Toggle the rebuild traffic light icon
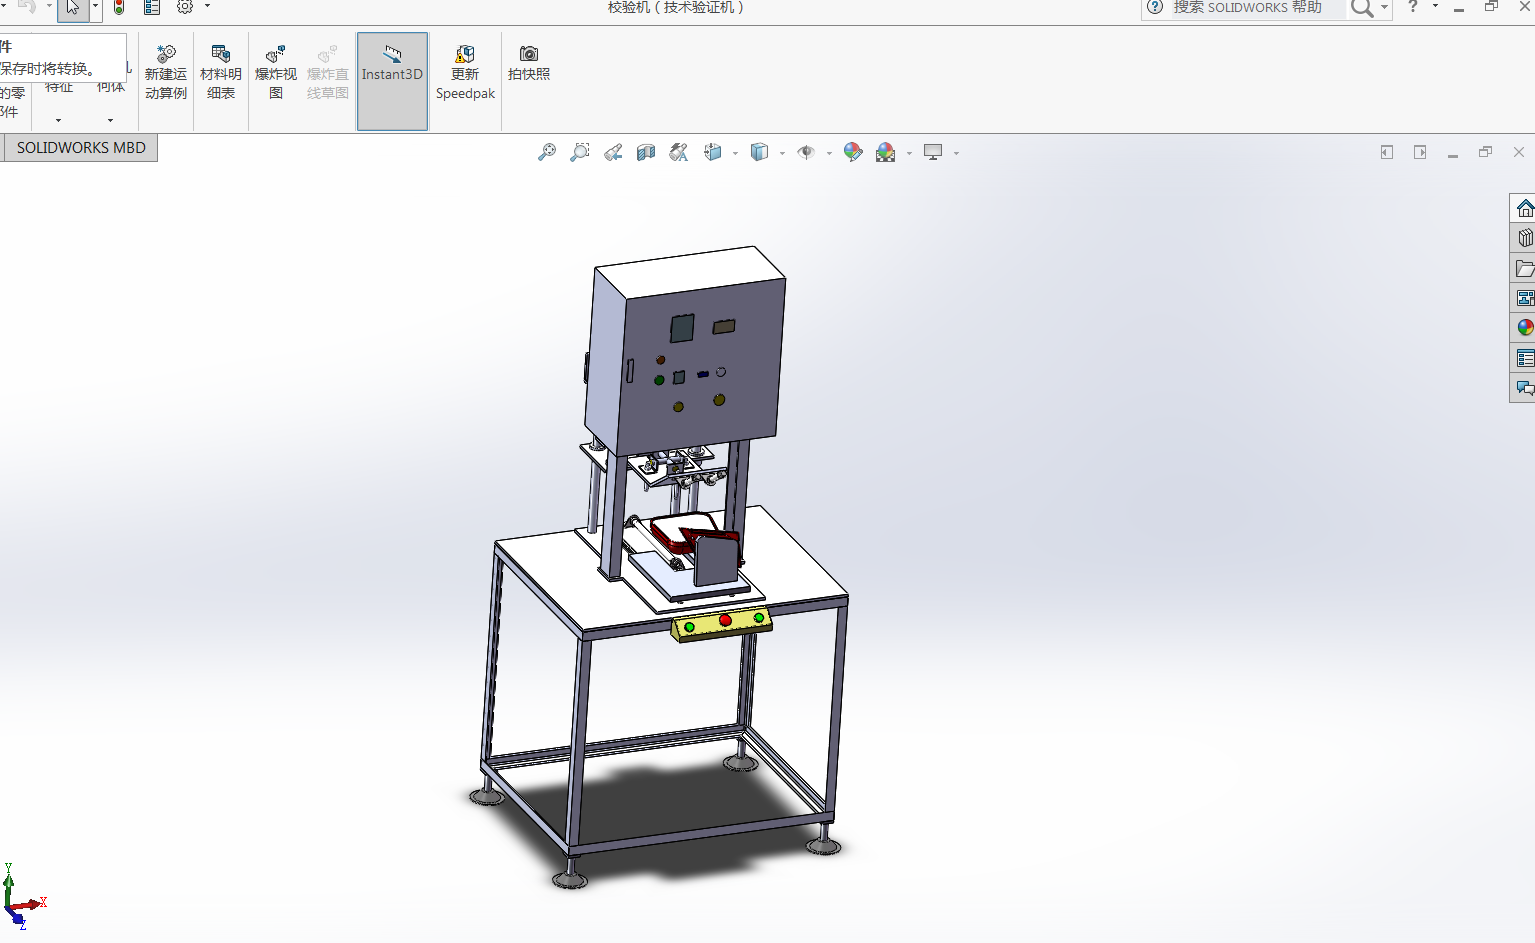Screen dimensions: 1535x943 pyautogui.click(x=119, y=8)
